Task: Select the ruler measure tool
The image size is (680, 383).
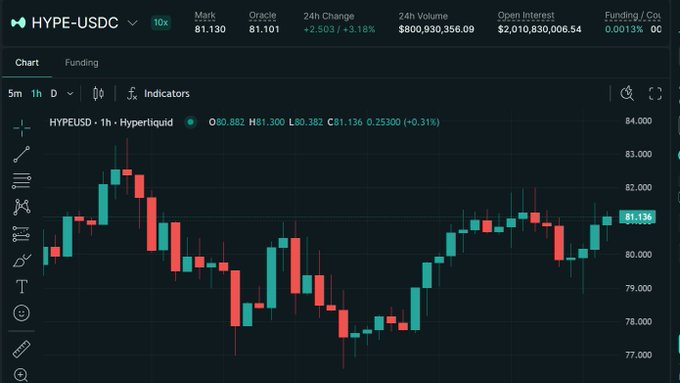Action: pyautogui.click(x=22, y=349)
